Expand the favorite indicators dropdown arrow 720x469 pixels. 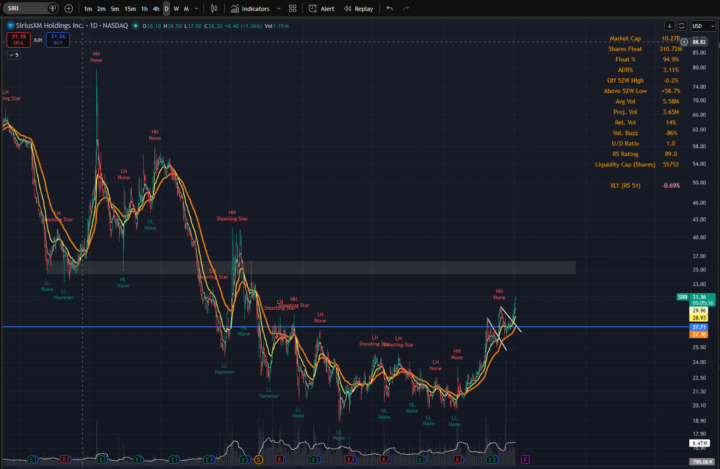coord(279,9)
